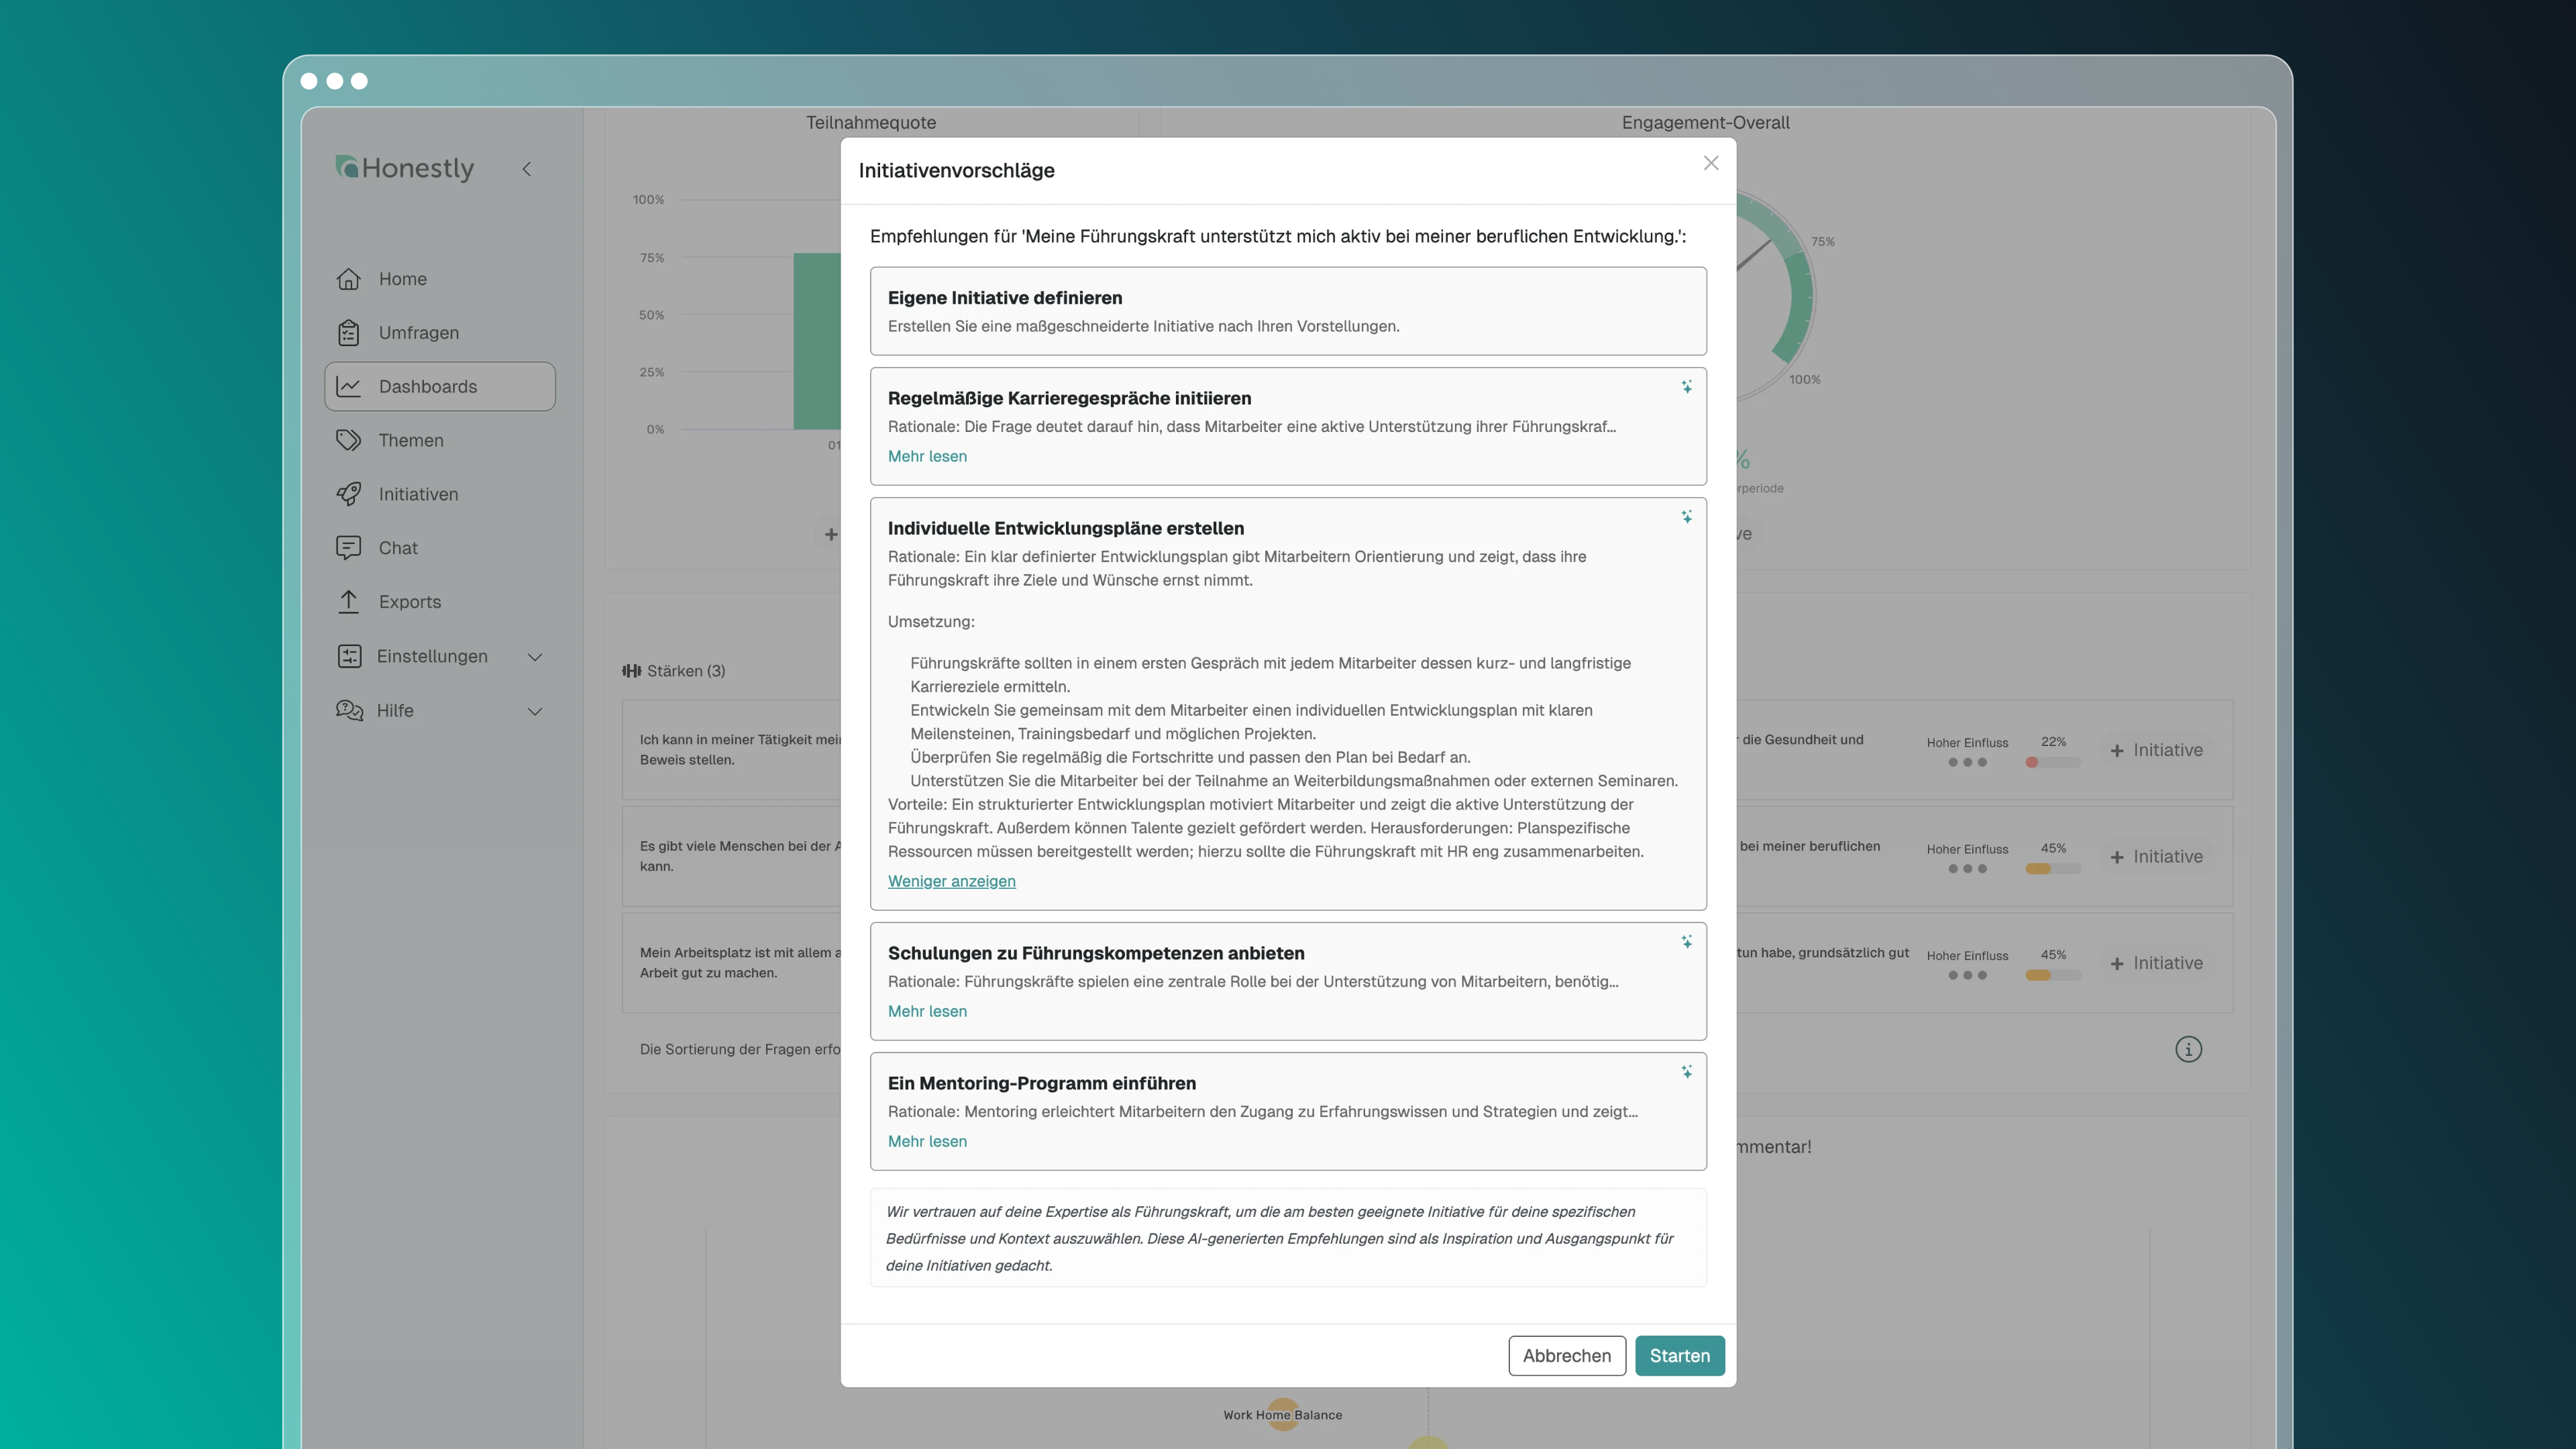Click Mehr lesen under Regelmäßige Karrieregespräche
The image size is (2576, 1449).
click(x=927, y=456)
